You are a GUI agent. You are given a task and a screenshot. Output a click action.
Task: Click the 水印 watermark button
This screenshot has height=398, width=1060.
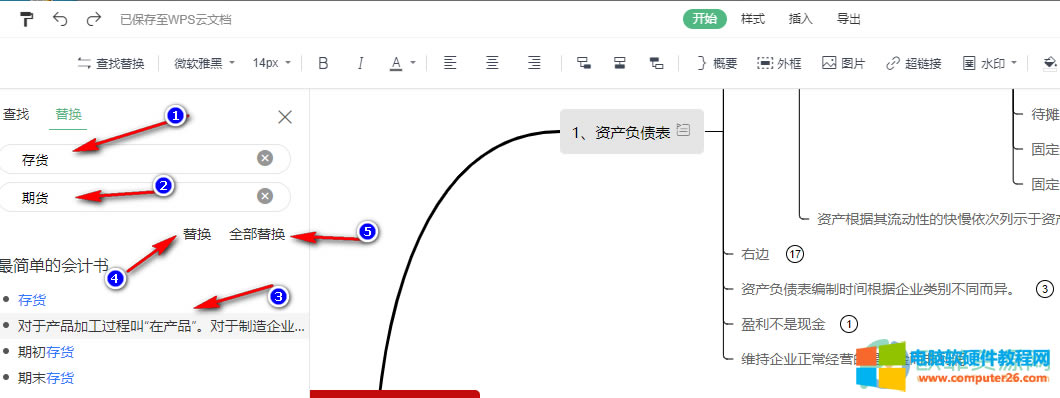pyautogui.click(x=984, y=64)
